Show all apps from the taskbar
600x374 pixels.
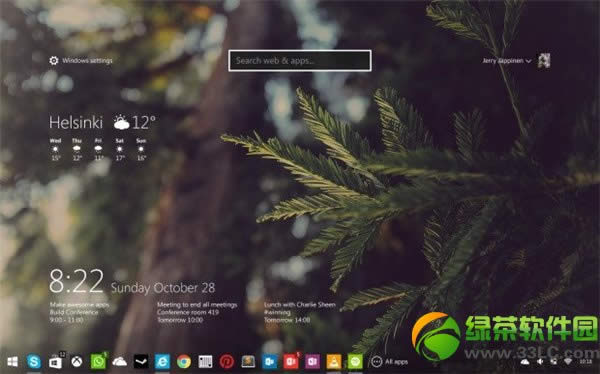[389, 361]
